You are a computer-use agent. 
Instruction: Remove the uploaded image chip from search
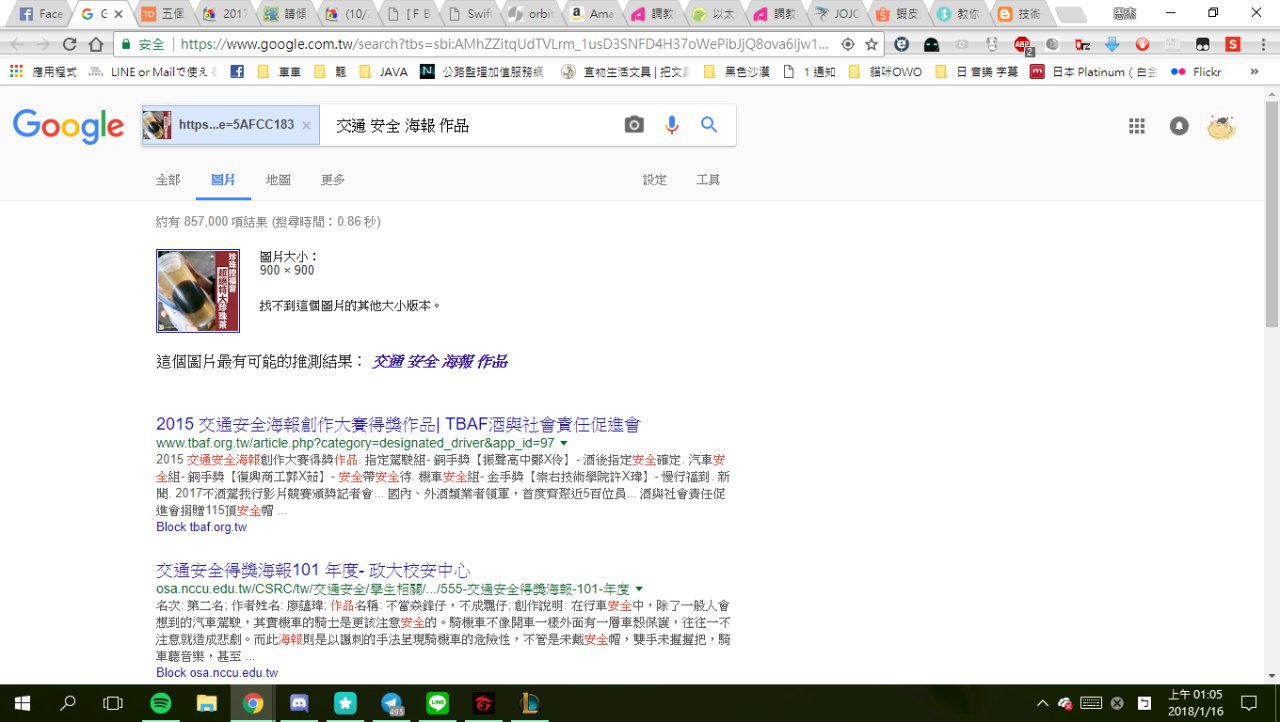click(x=306, y=126)
